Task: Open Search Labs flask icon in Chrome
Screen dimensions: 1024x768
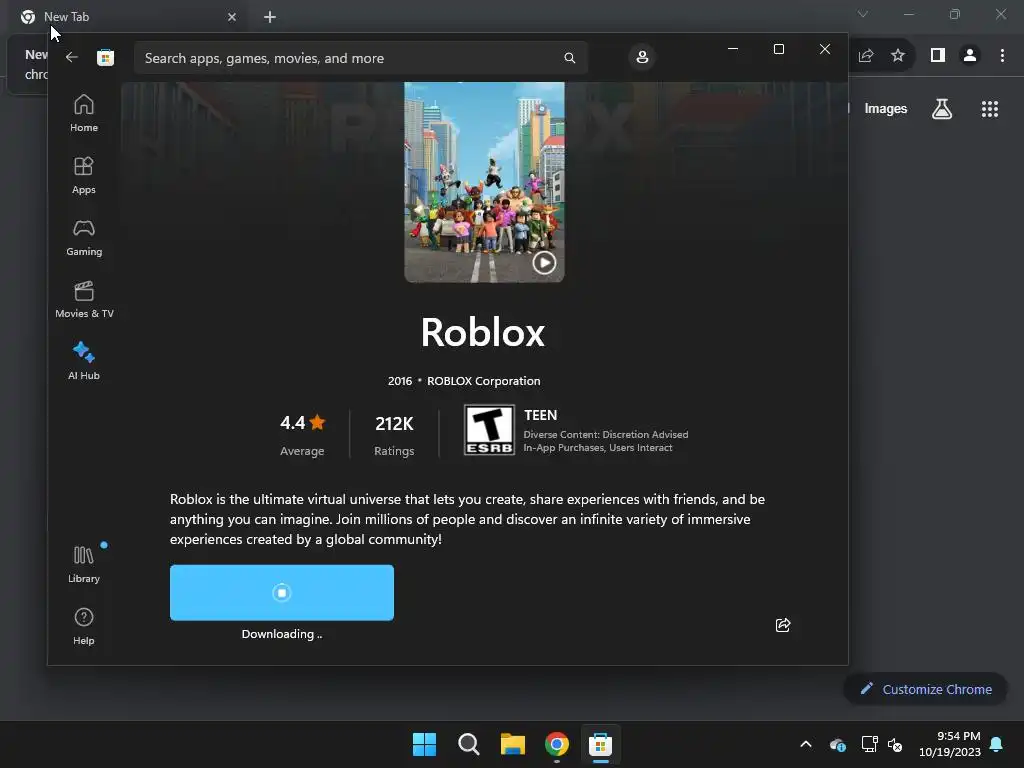Action: tap(942, 109)
